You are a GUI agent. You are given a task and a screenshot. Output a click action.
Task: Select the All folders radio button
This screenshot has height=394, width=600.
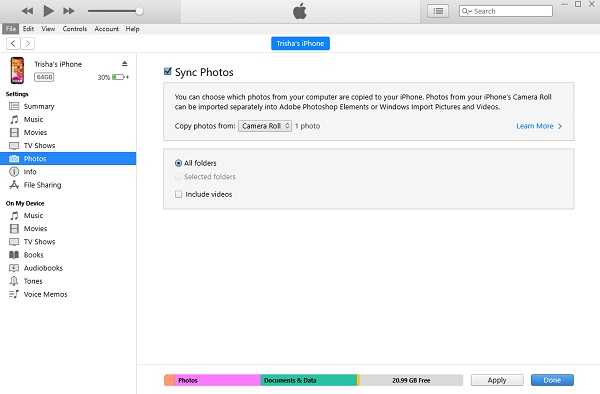[x=178, y=163]
